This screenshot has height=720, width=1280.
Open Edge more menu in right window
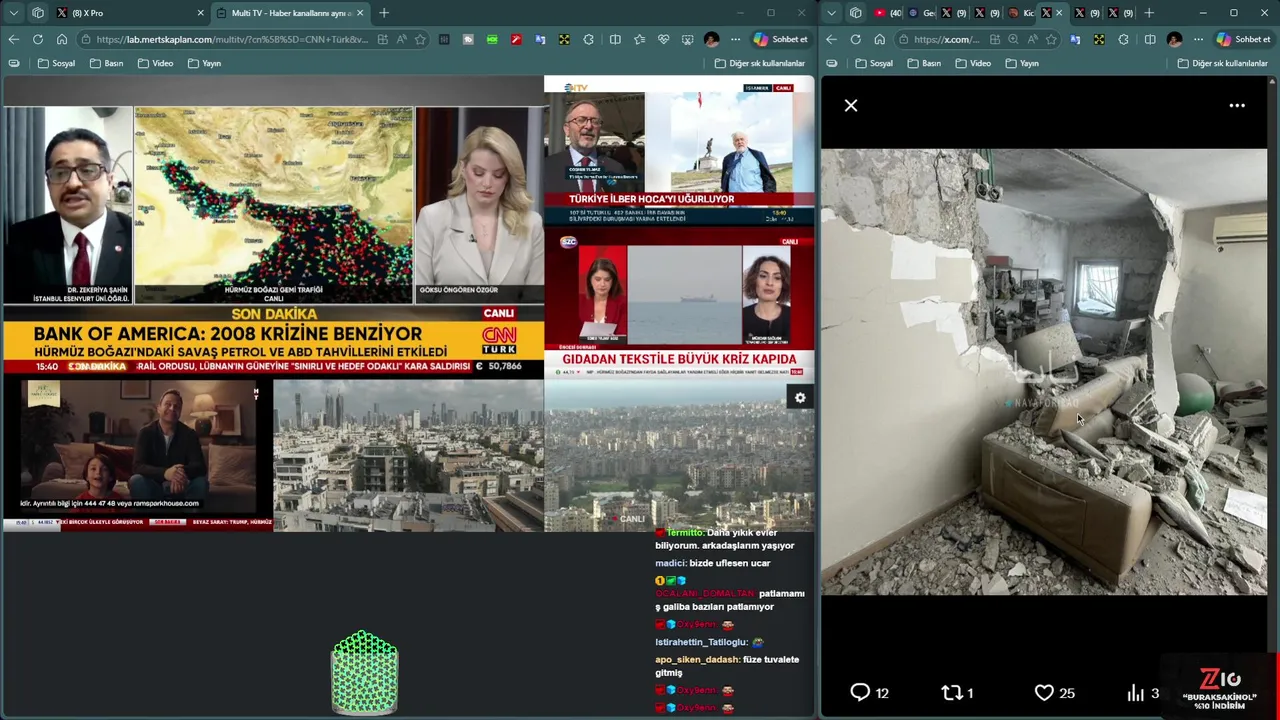click(x=1198, y=39)
